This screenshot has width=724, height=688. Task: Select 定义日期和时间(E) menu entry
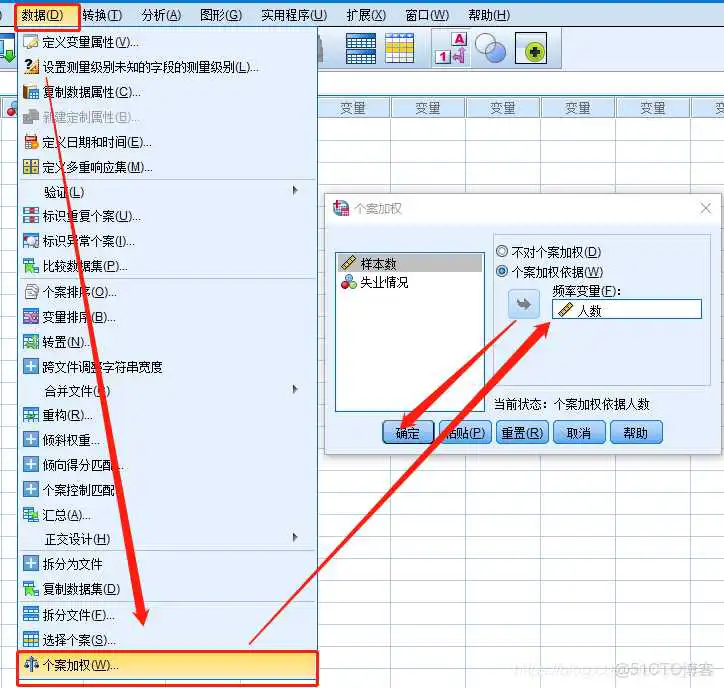coord(168,142)
